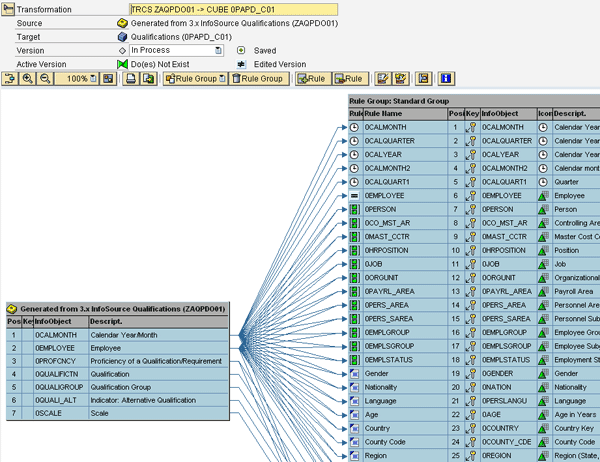Click the blue information icon in toolbar

446,79
